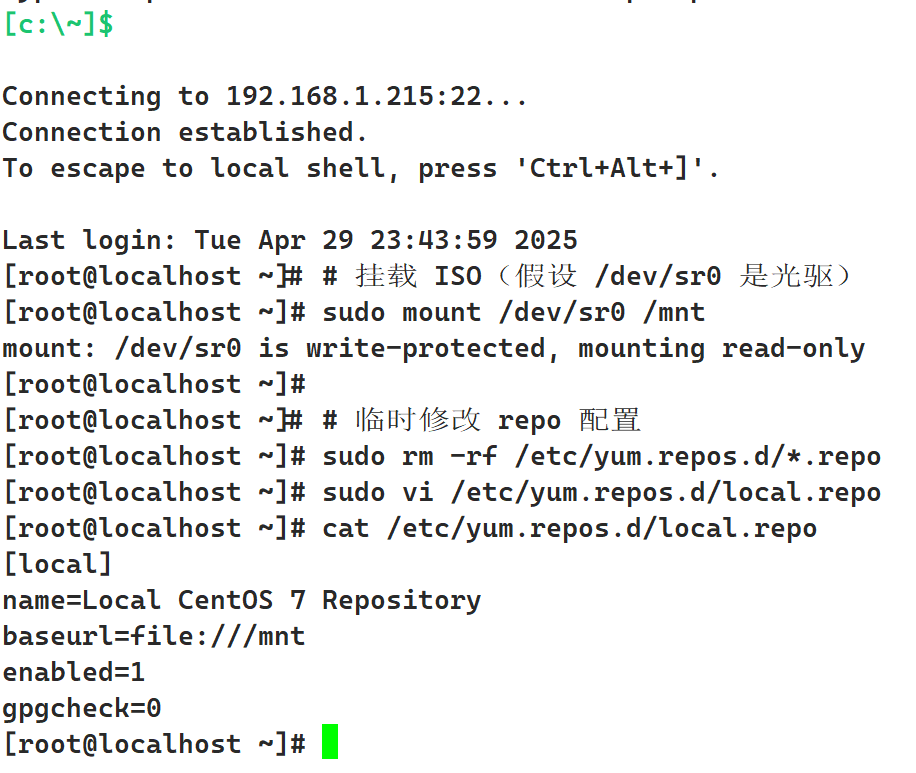Click the 'Ctrl+Alt+]' escape hint text

tap(616, 168)
